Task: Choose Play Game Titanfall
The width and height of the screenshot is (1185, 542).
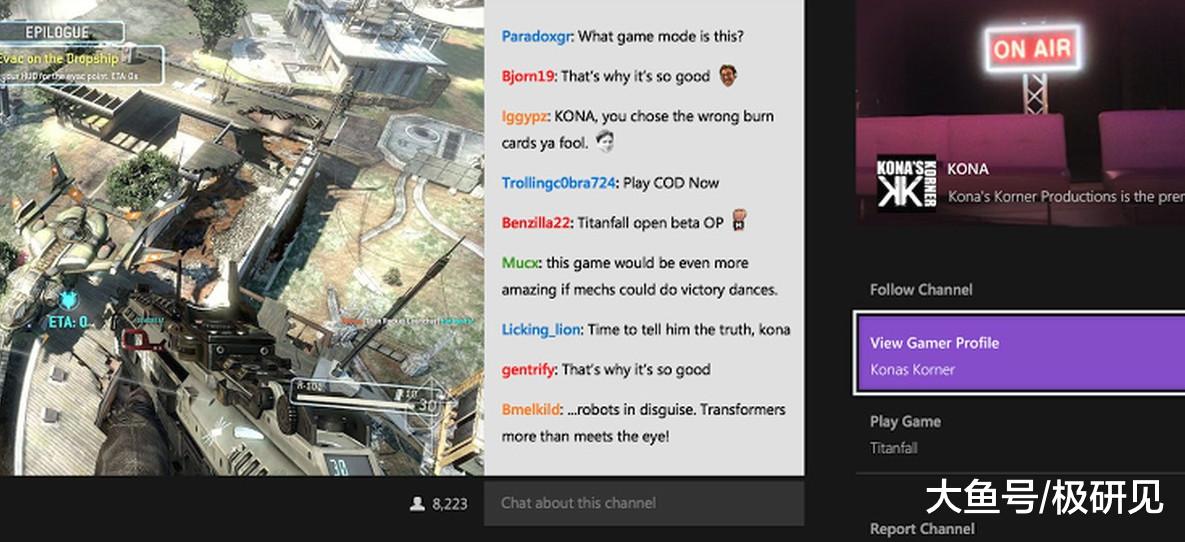Action: (x=1019, y=434)
